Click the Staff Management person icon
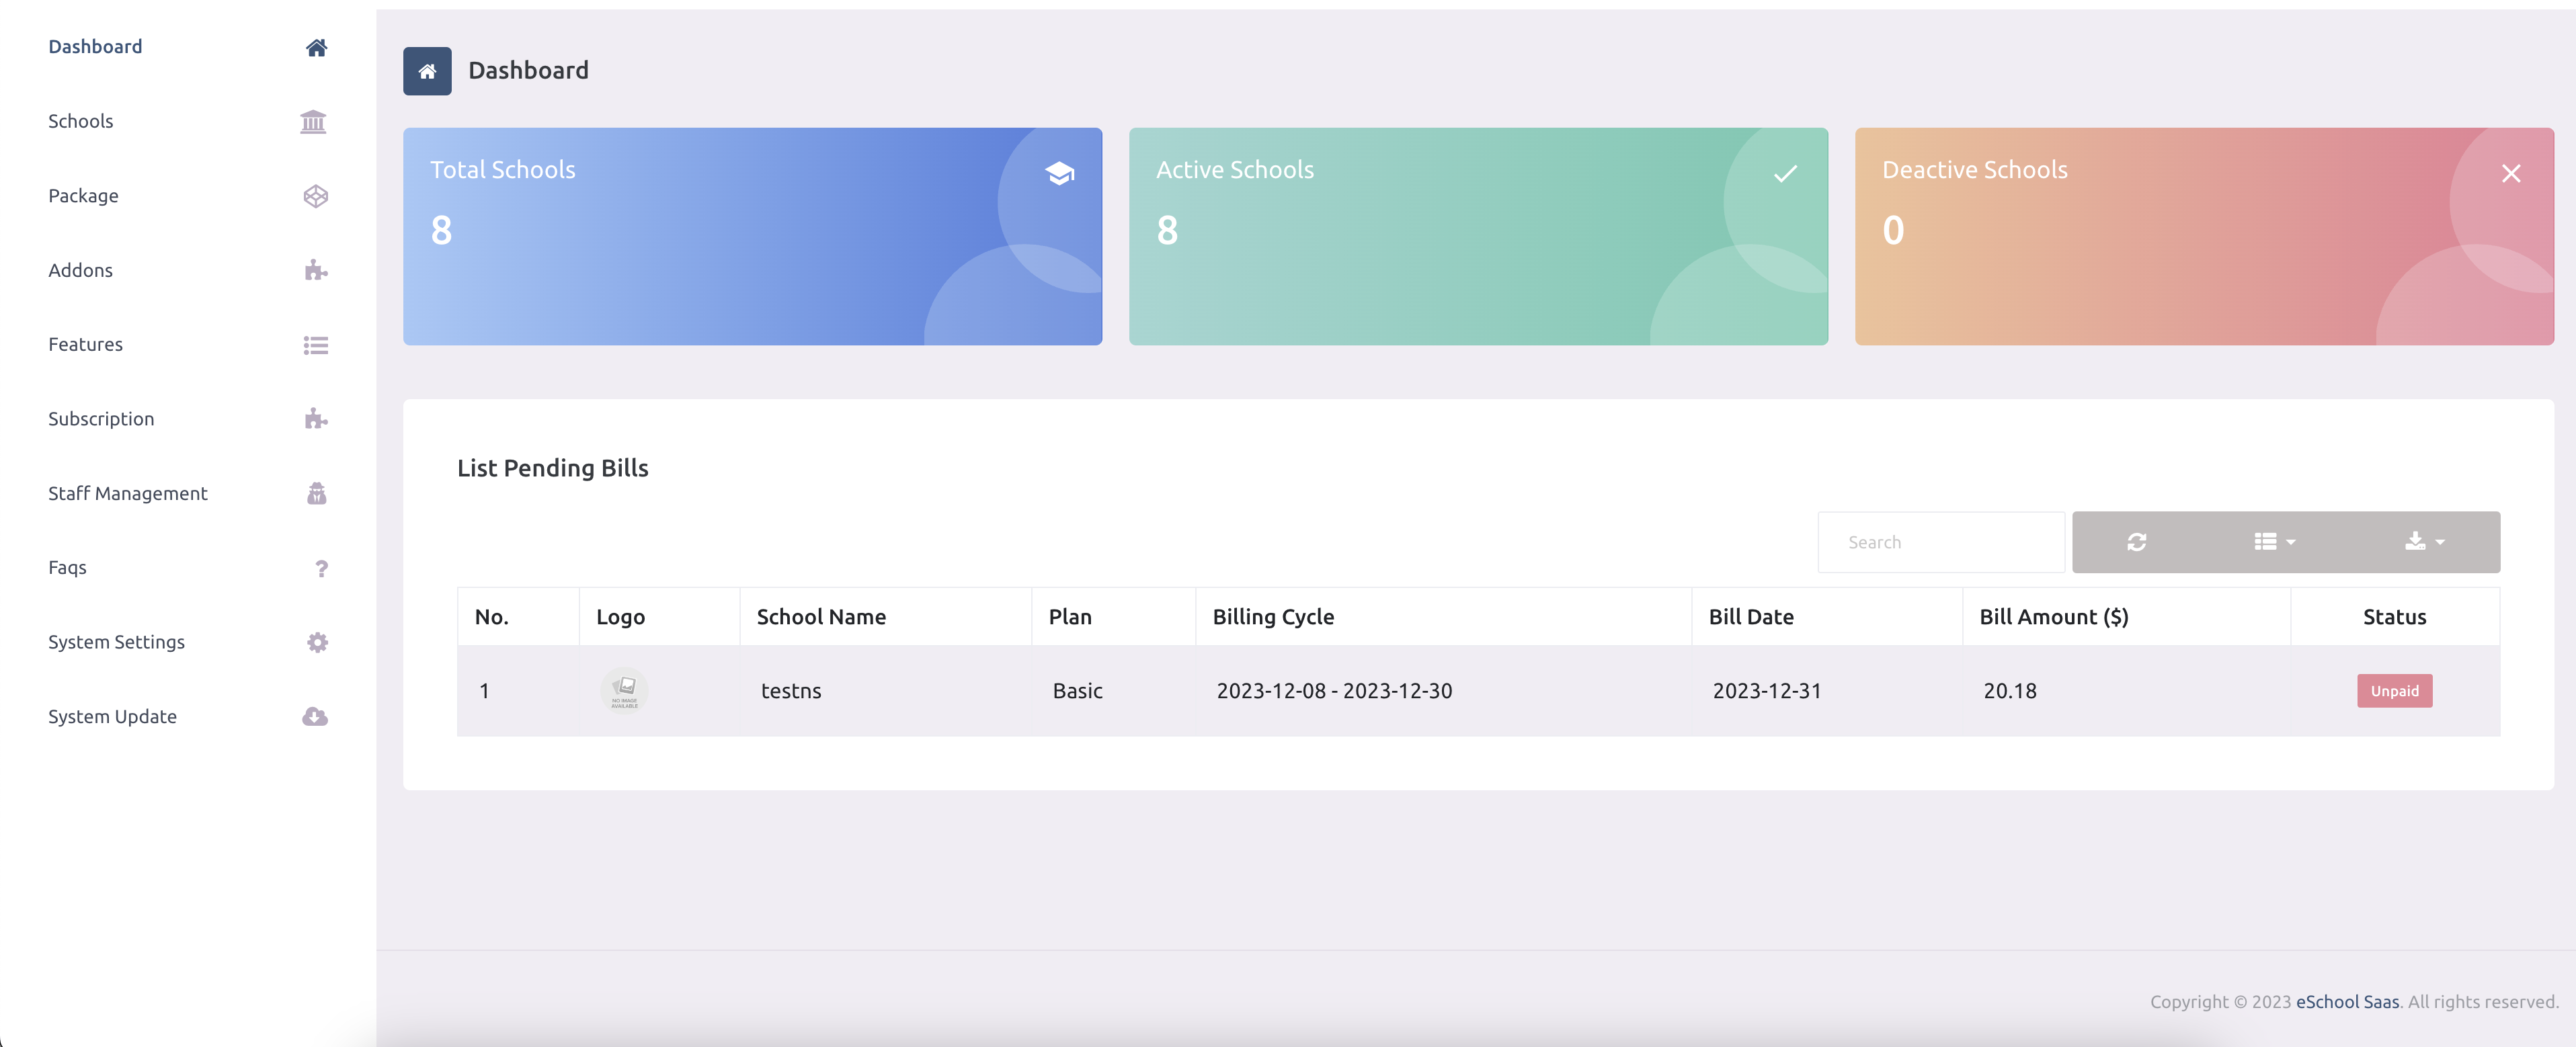The width and height of the screenshot is (2576, 1047). pos(316,493)
